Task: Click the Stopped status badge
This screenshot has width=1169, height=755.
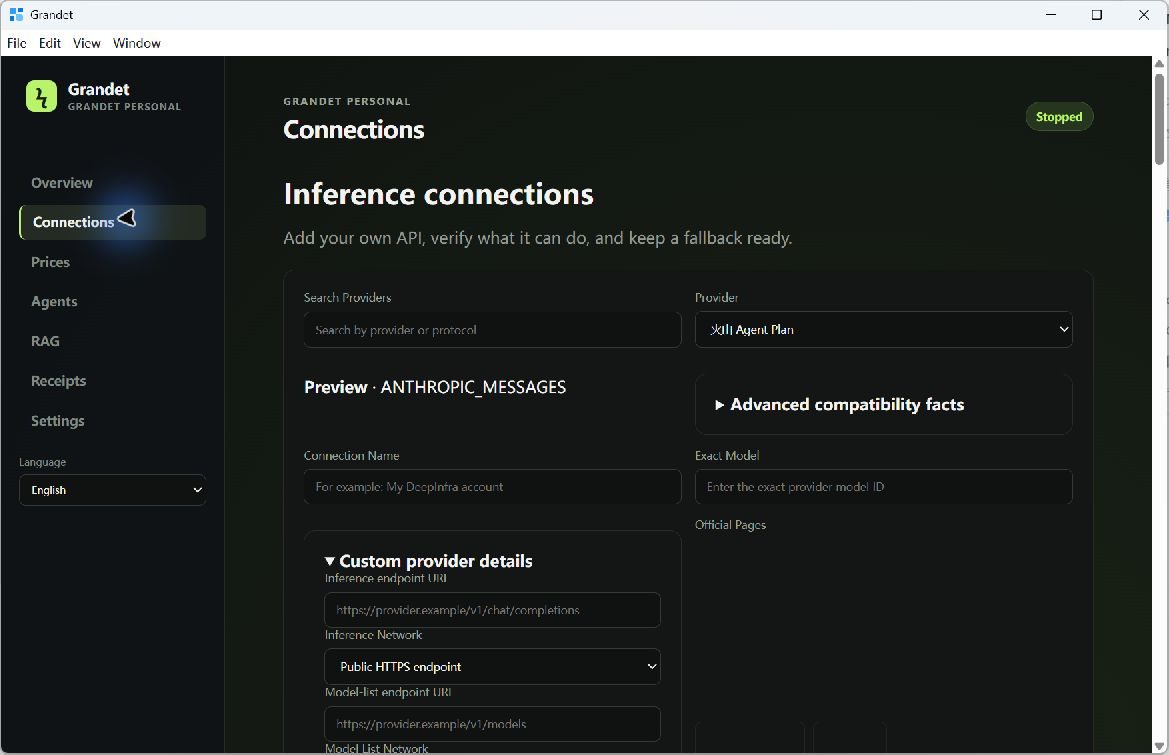Action: 1059,116
